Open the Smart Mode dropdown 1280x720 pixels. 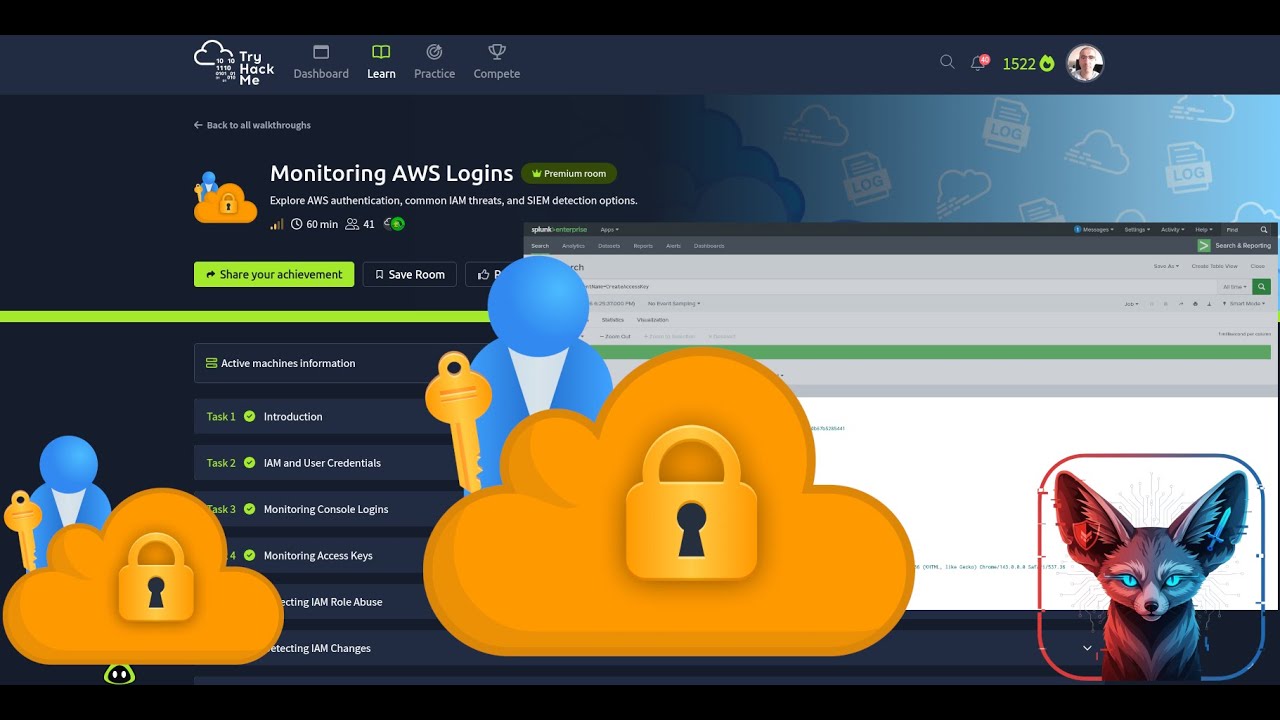coord(1245,303)
